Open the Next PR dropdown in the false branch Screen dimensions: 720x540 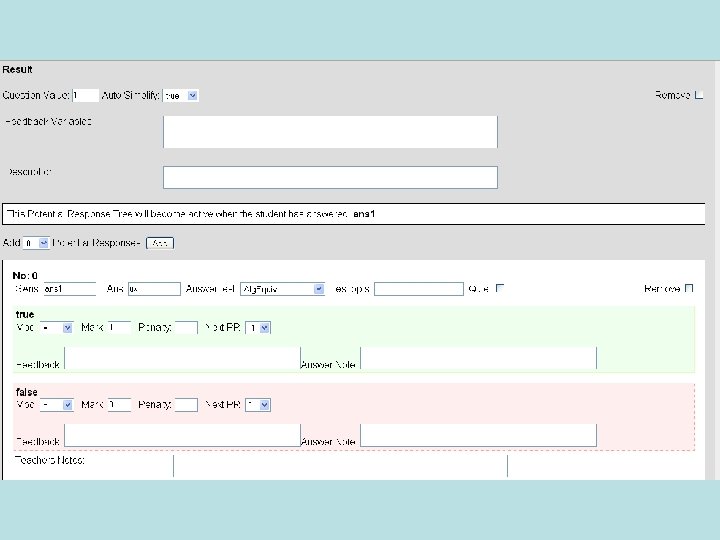(258, 405)
